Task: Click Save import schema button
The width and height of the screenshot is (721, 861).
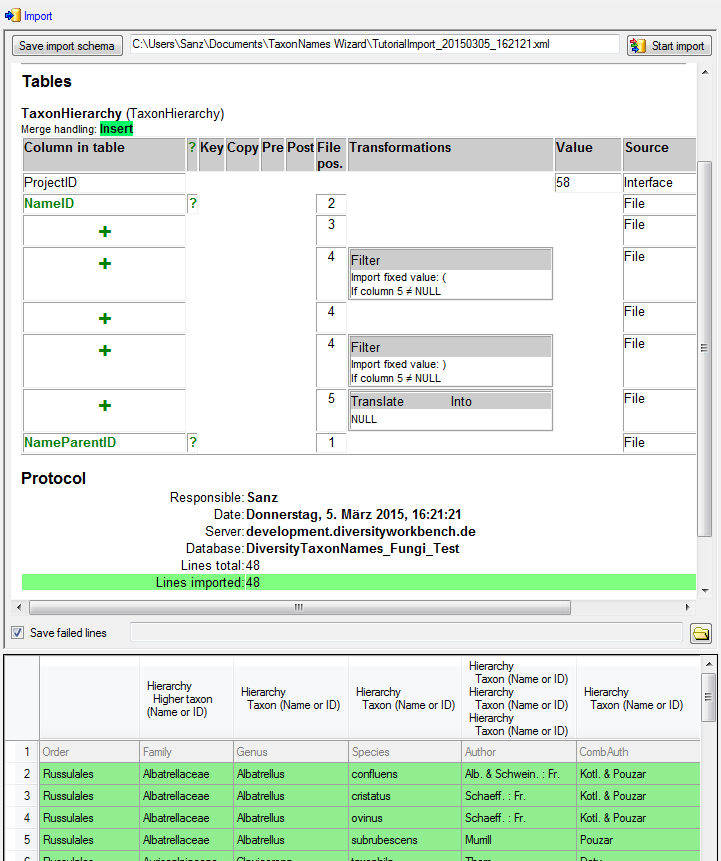Action: [67, 46]
